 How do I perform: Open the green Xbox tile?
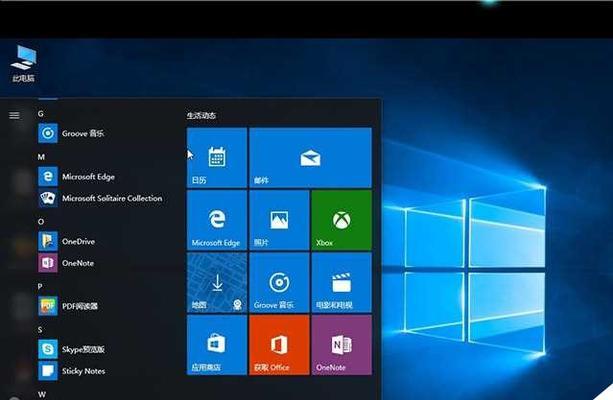tap(342, 220)
